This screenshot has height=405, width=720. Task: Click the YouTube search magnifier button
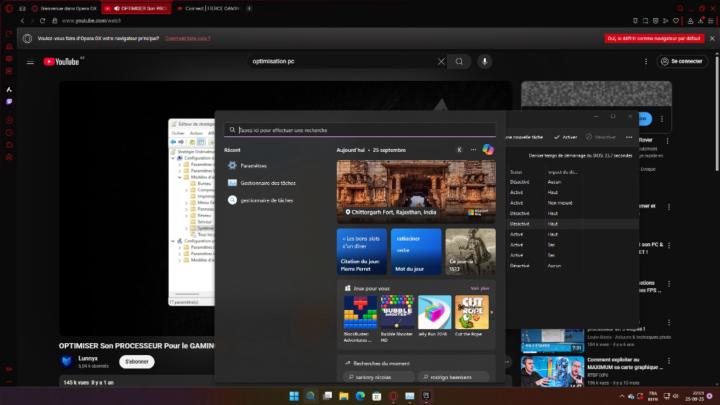[x=460, y=61]
